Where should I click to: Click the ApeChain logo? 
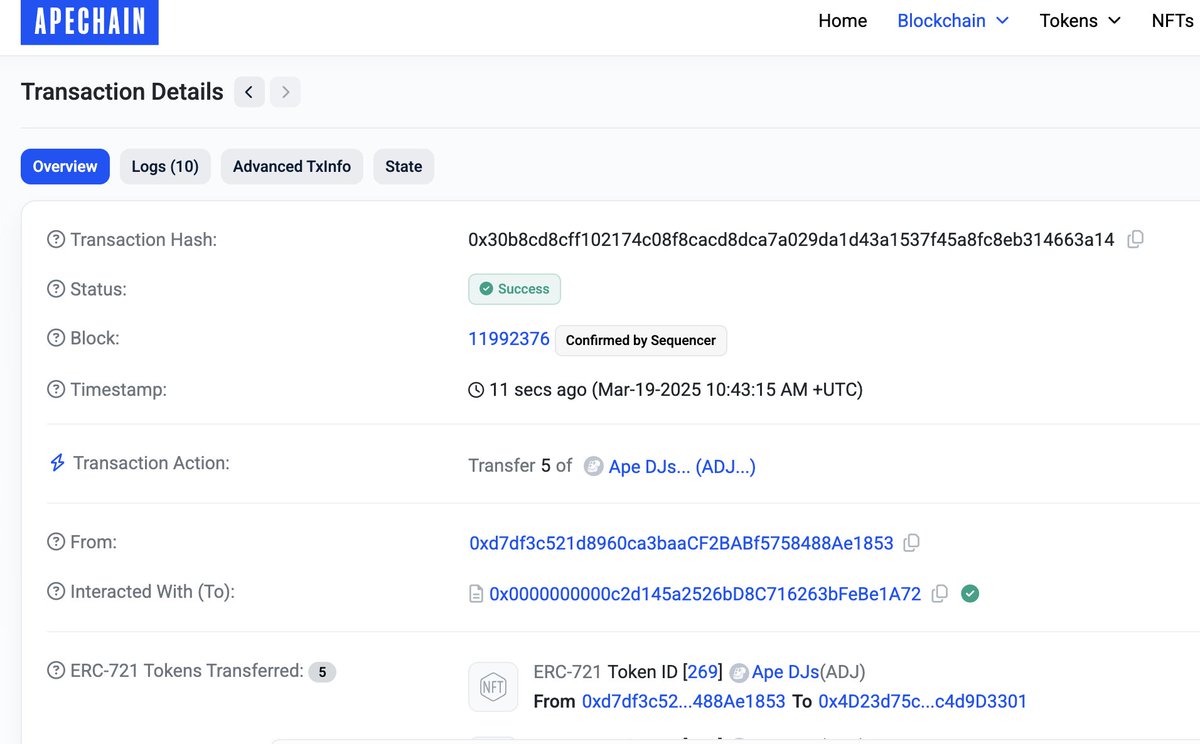tap(90, 22)
